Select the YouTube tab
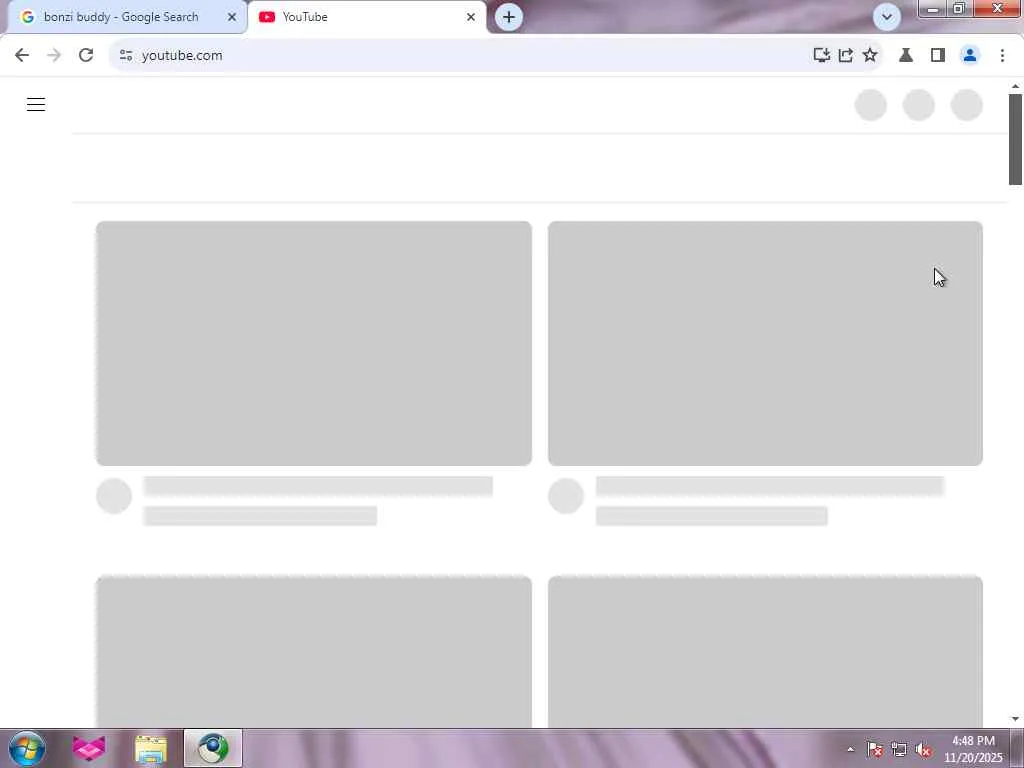Viewport: 1024px width, 768px height. 367,17
